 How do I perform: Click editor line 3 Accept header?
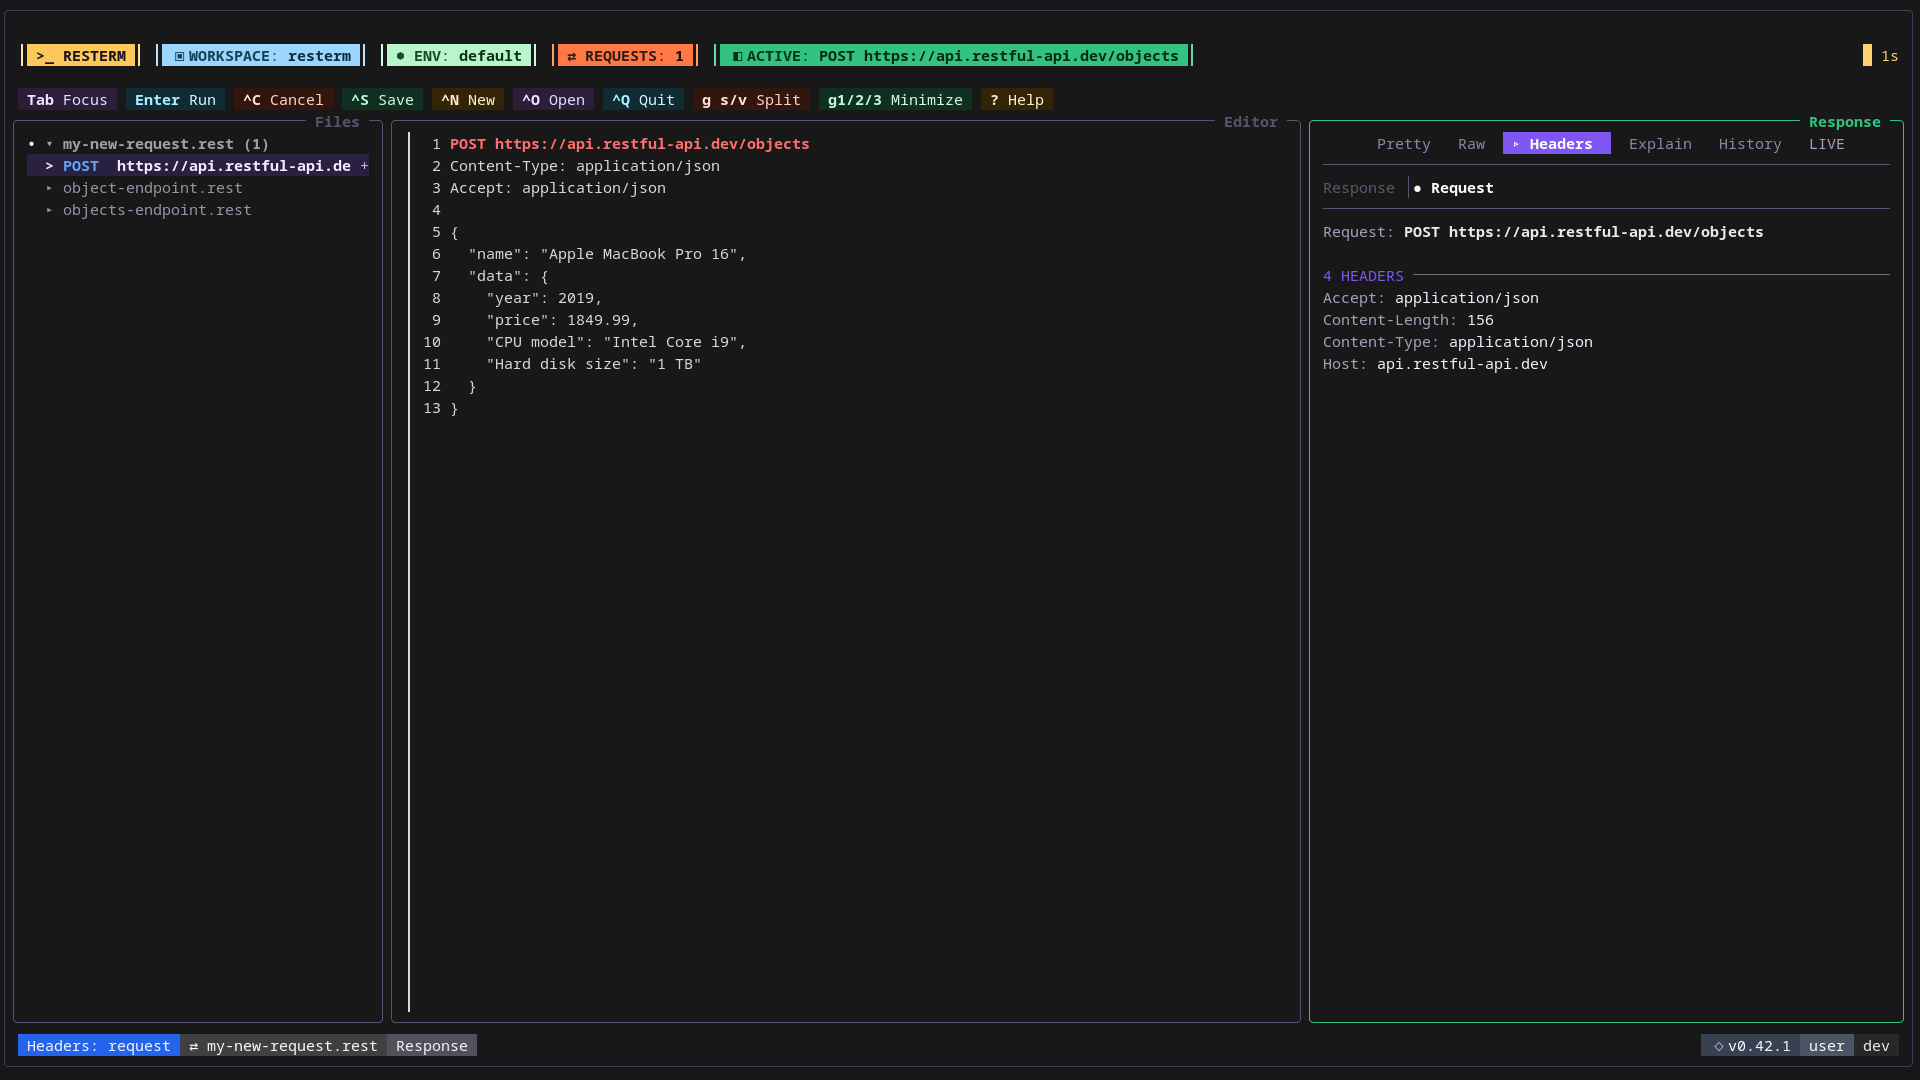point(558,188)
